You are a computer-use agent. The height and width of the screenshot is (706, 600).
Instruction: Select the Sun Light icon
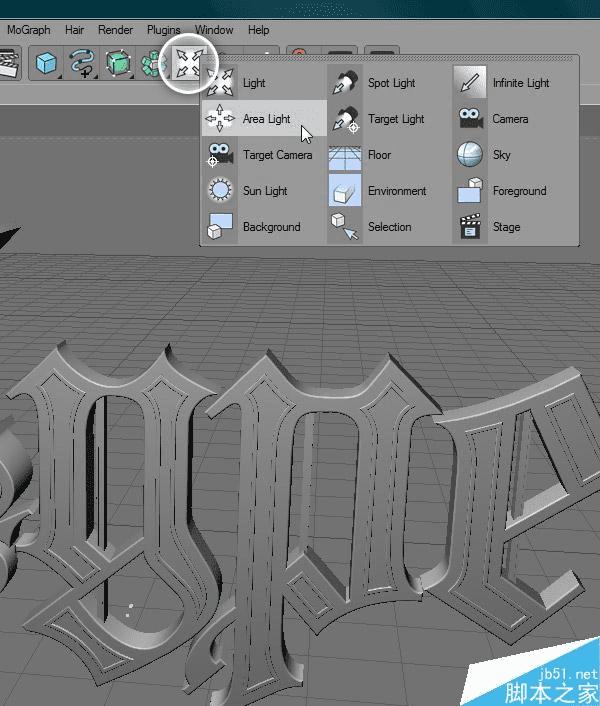click(220, 190)
